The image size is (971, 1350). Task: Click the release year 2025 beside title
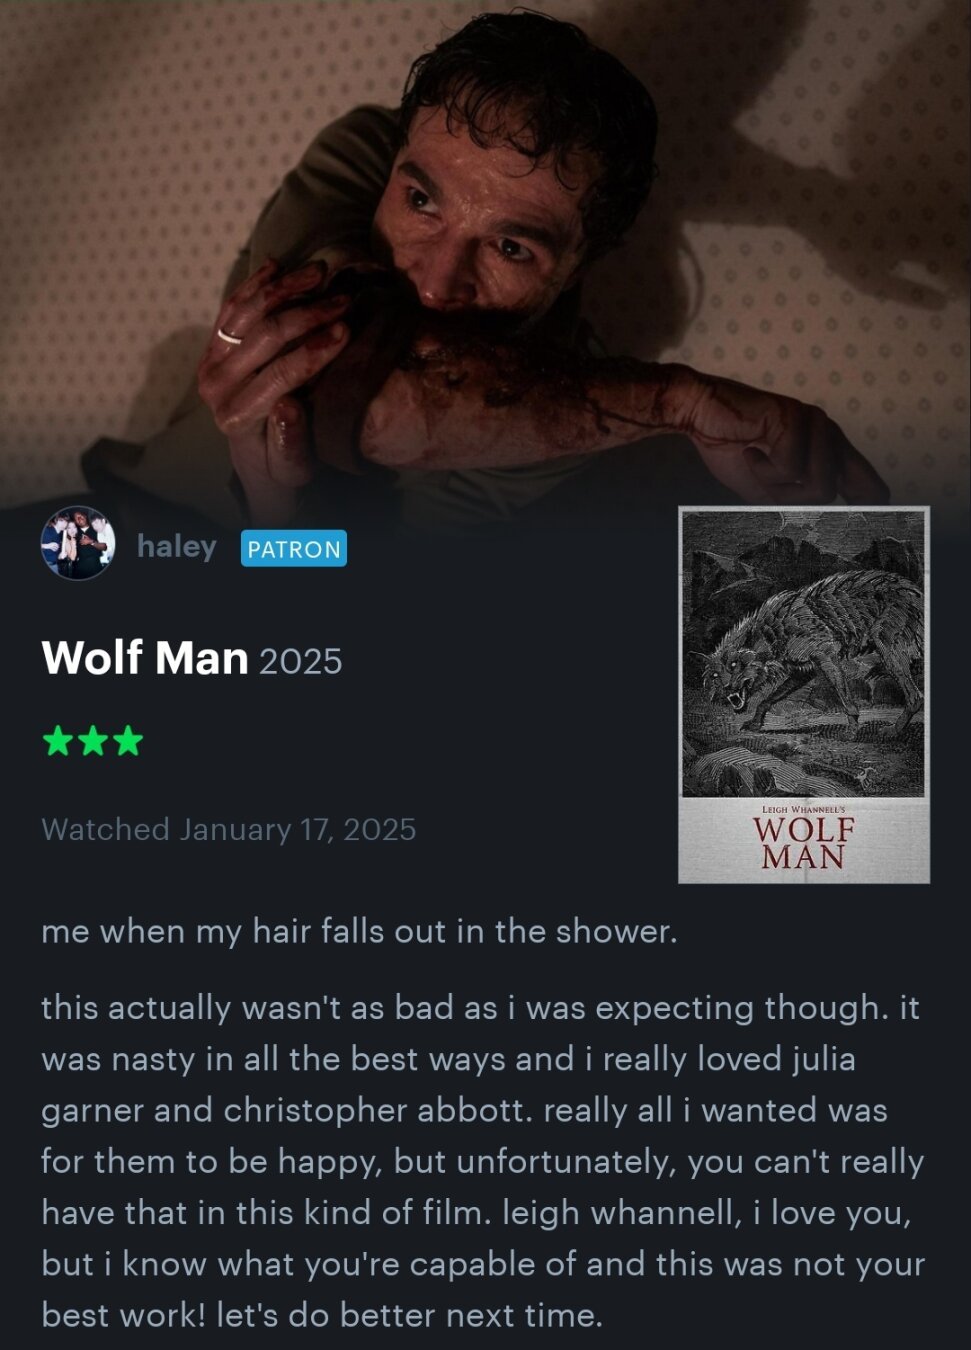301,661
